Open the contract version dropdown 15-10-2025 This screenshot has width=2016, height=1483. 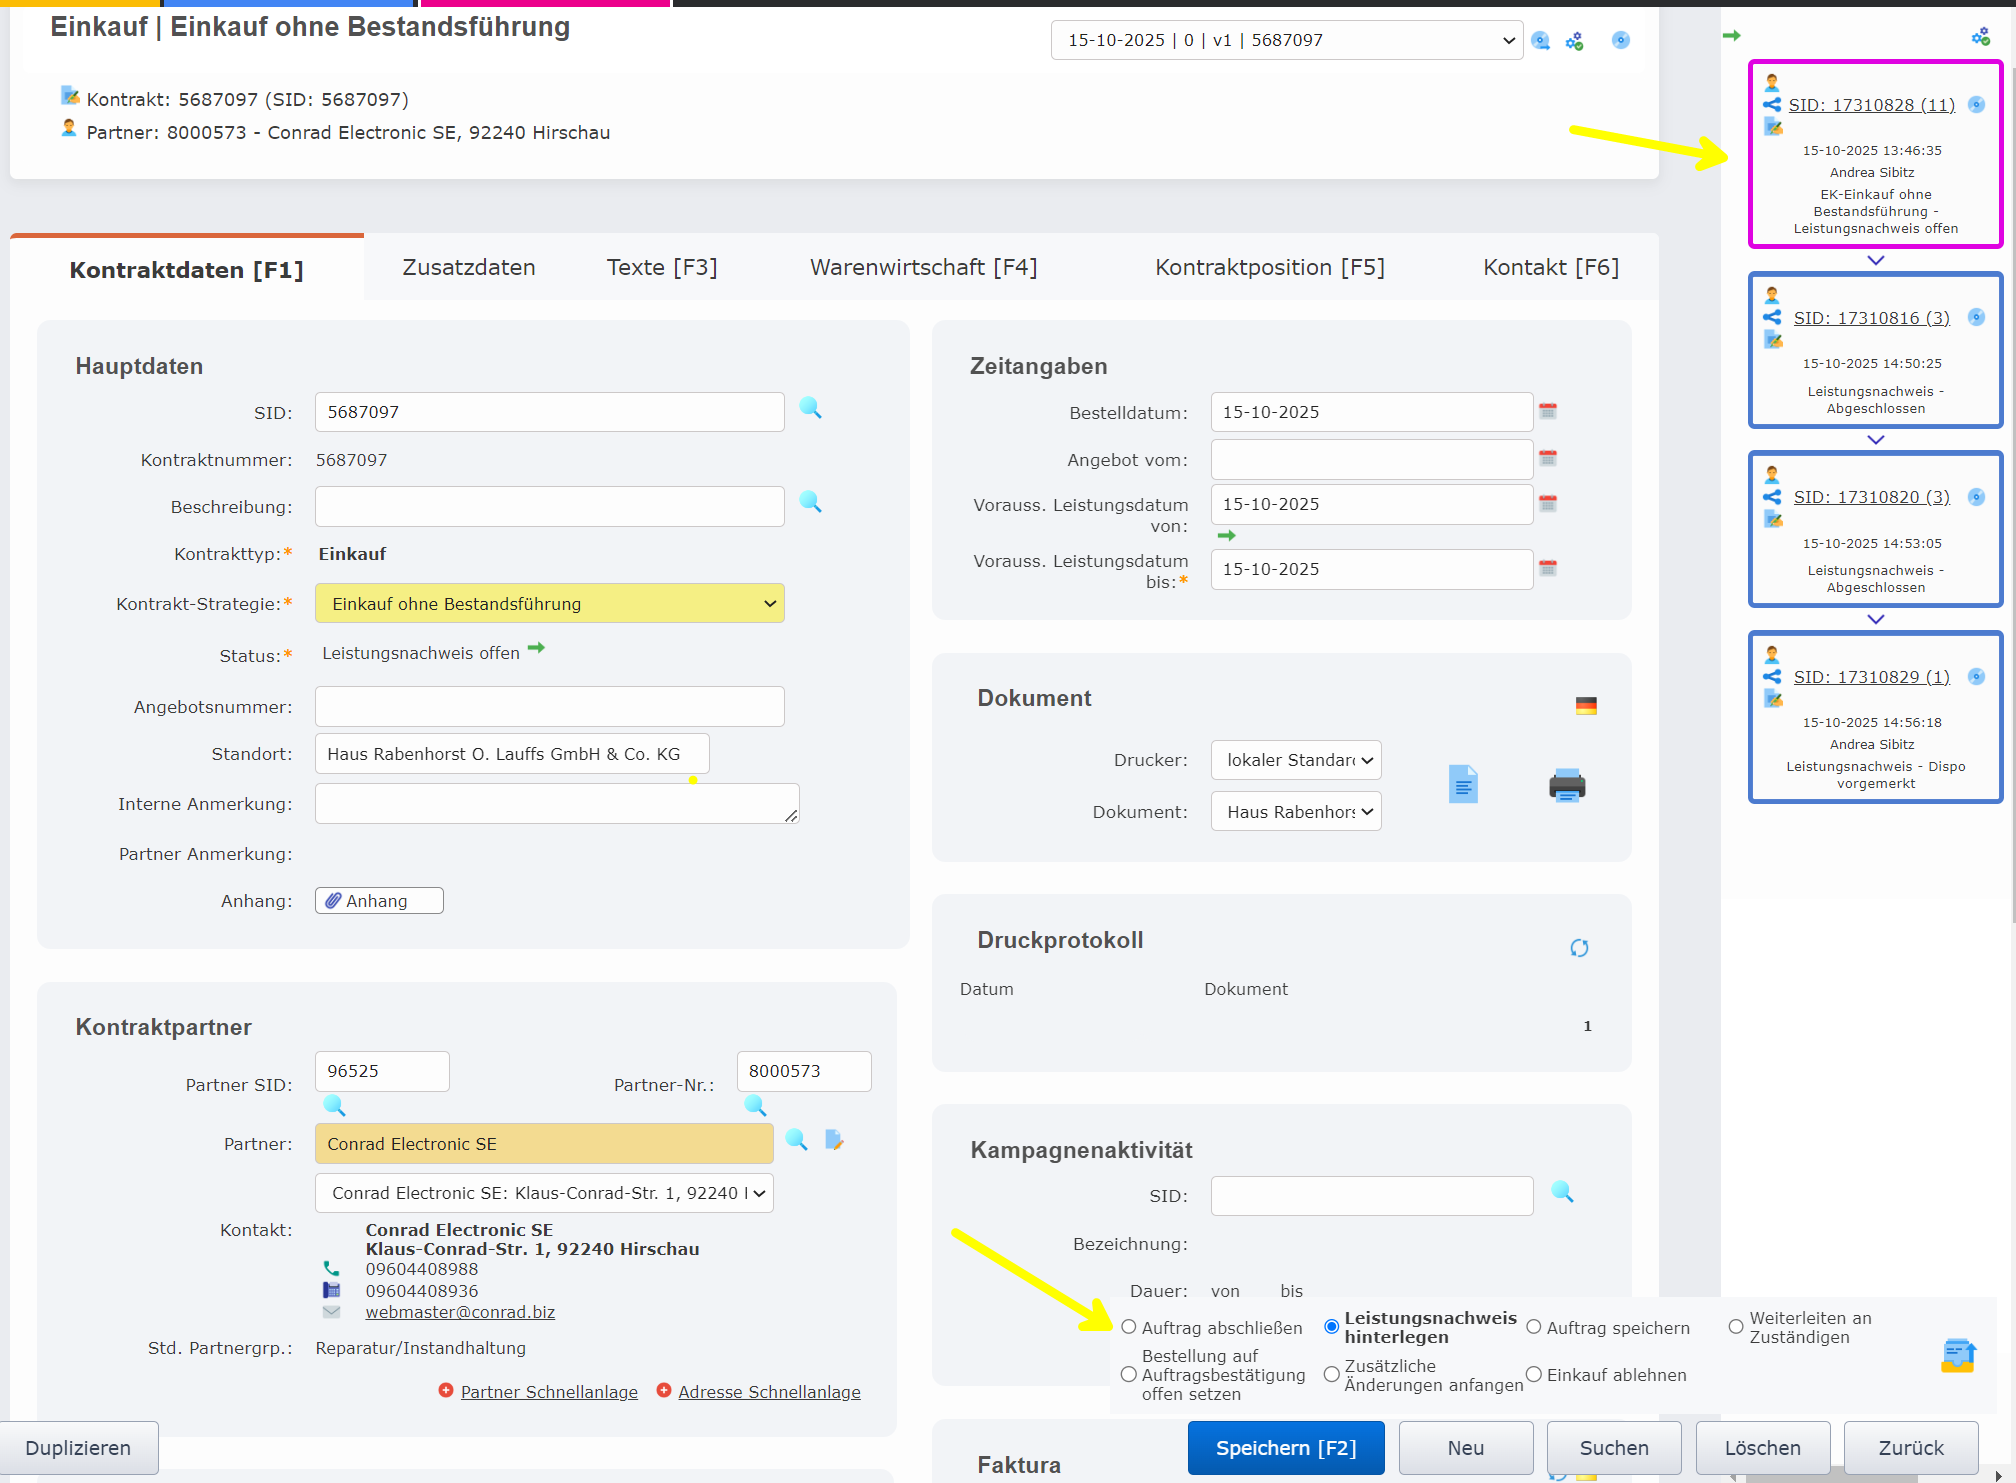[1286, 40]
